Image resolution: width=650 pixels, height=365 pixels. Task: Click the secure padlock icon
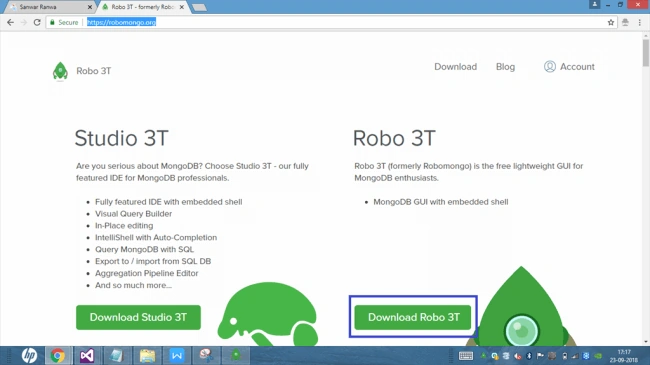(x=52, y=22)
